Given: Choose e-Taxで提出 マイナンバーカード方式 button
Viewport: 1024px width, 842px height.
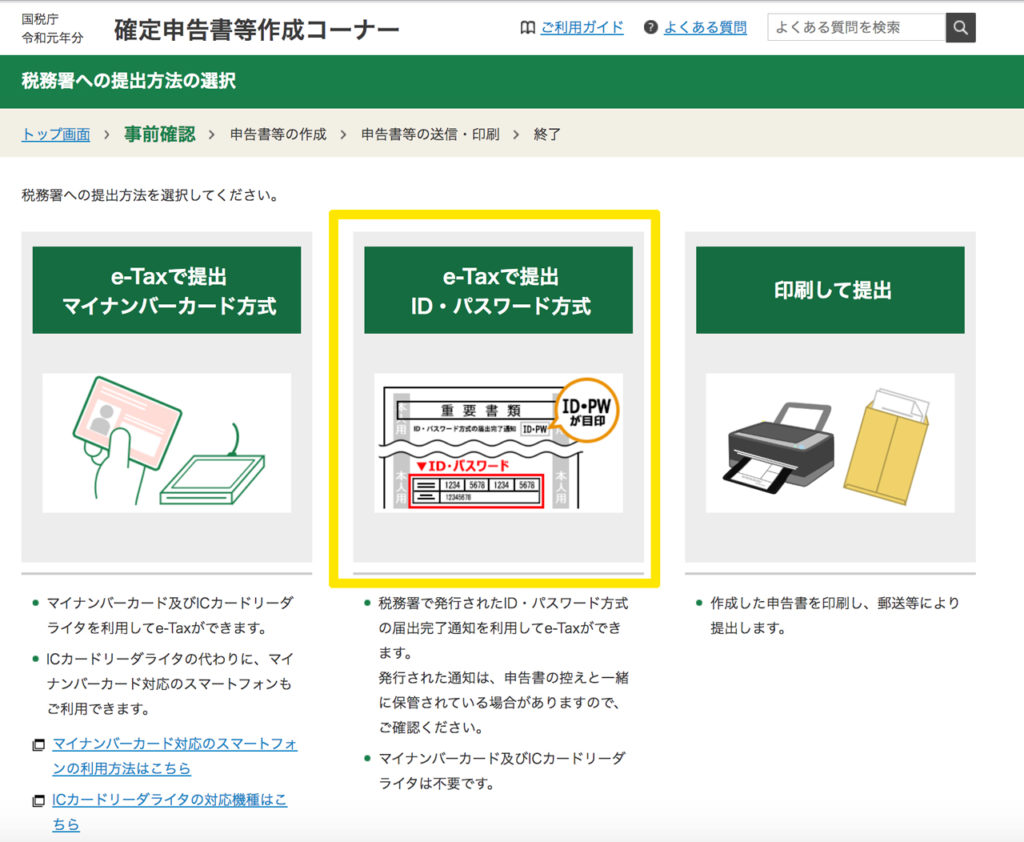Looking at the screenshot, I should [x=167, y=290].
